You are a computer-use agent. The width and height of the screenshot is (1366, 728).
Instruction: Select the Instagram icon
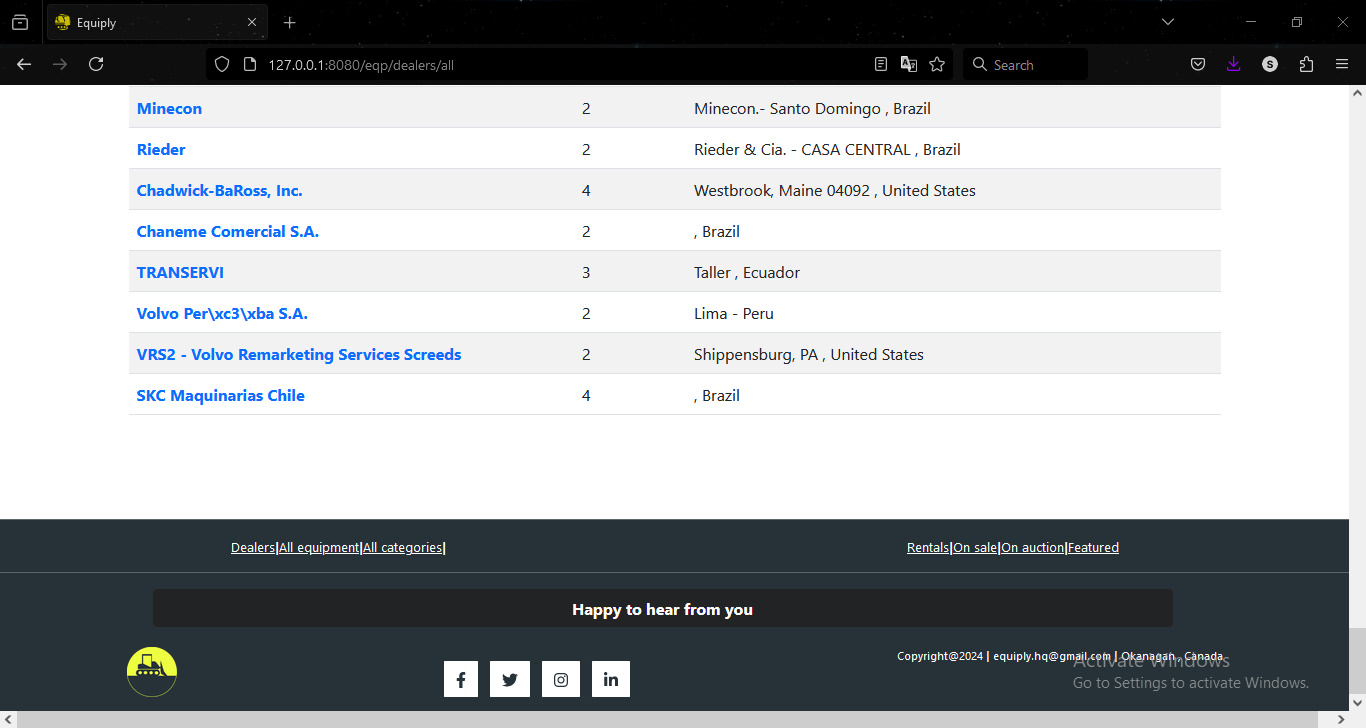(x=560, y=679)
